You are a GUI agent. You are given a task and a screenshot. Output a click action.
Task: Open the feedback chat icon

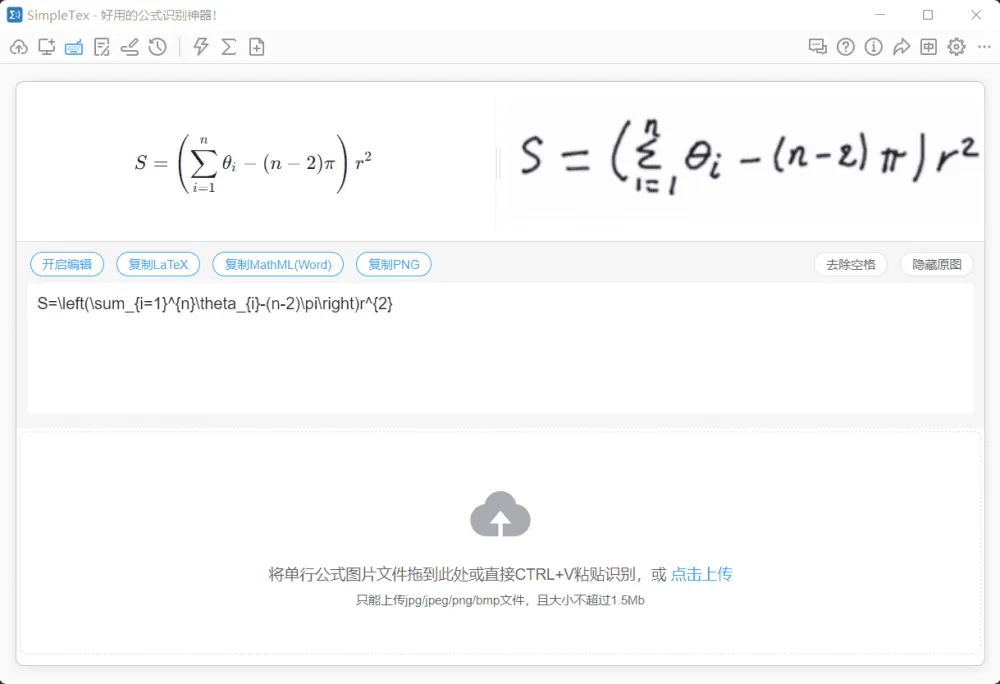tap(818, 46)
